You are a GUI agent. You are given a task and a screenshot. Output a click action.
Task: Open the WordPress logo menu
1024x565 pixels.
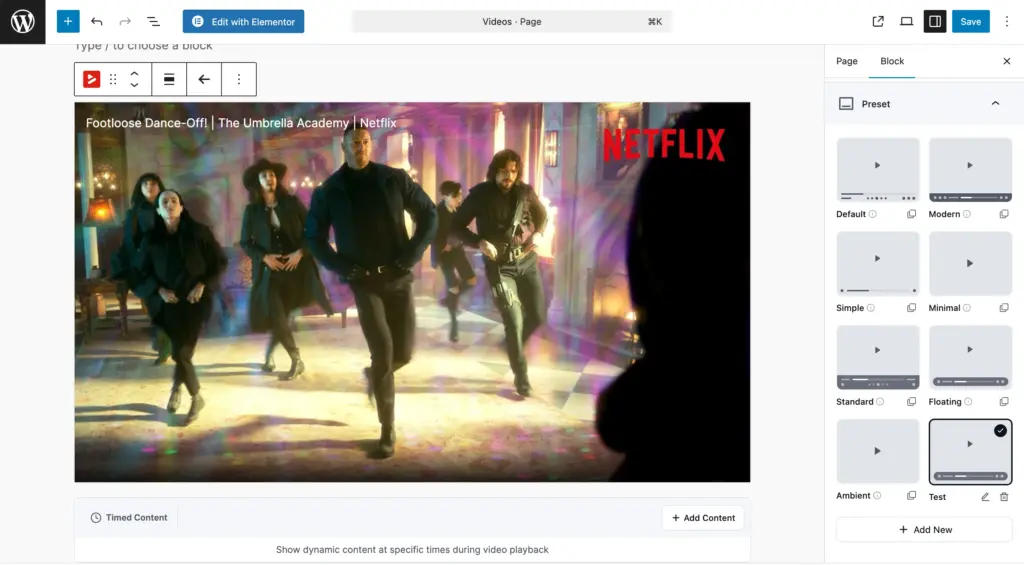click(x=22, y=22)
